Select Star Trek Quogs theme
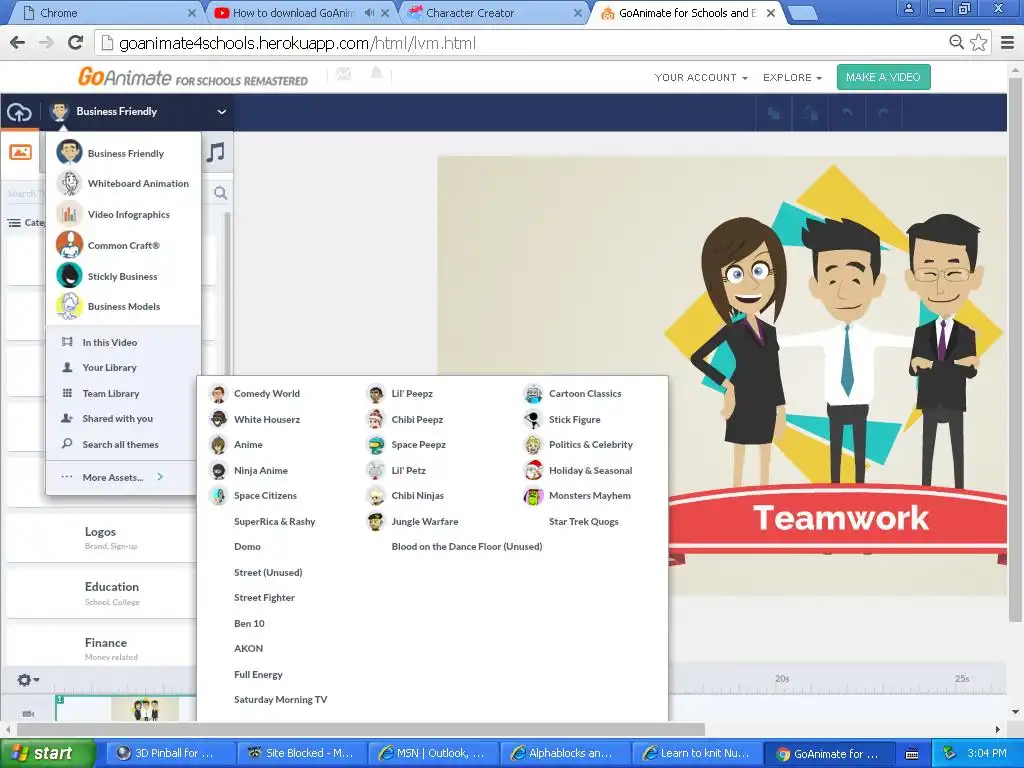 coord(583,521)
